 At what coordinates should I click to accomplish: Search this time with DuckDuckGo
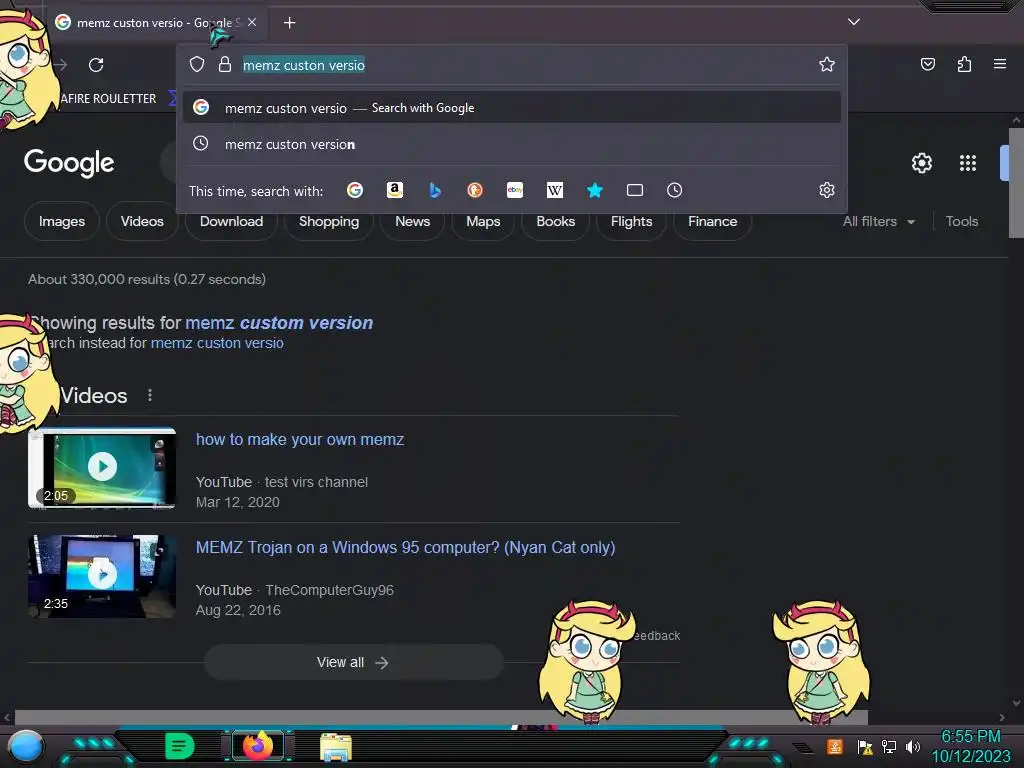[x=475, y=190]
